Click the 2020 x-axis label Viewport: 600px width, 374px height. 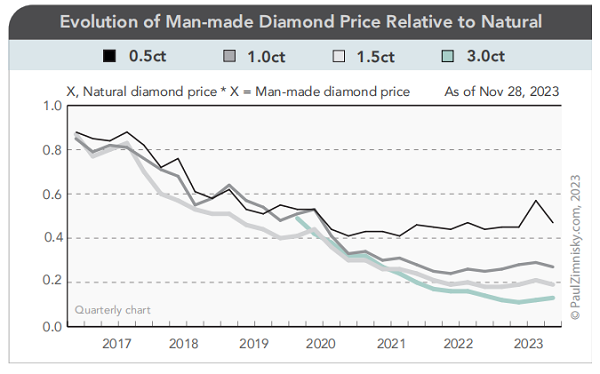pyautogui.click(x=321, y=344)
